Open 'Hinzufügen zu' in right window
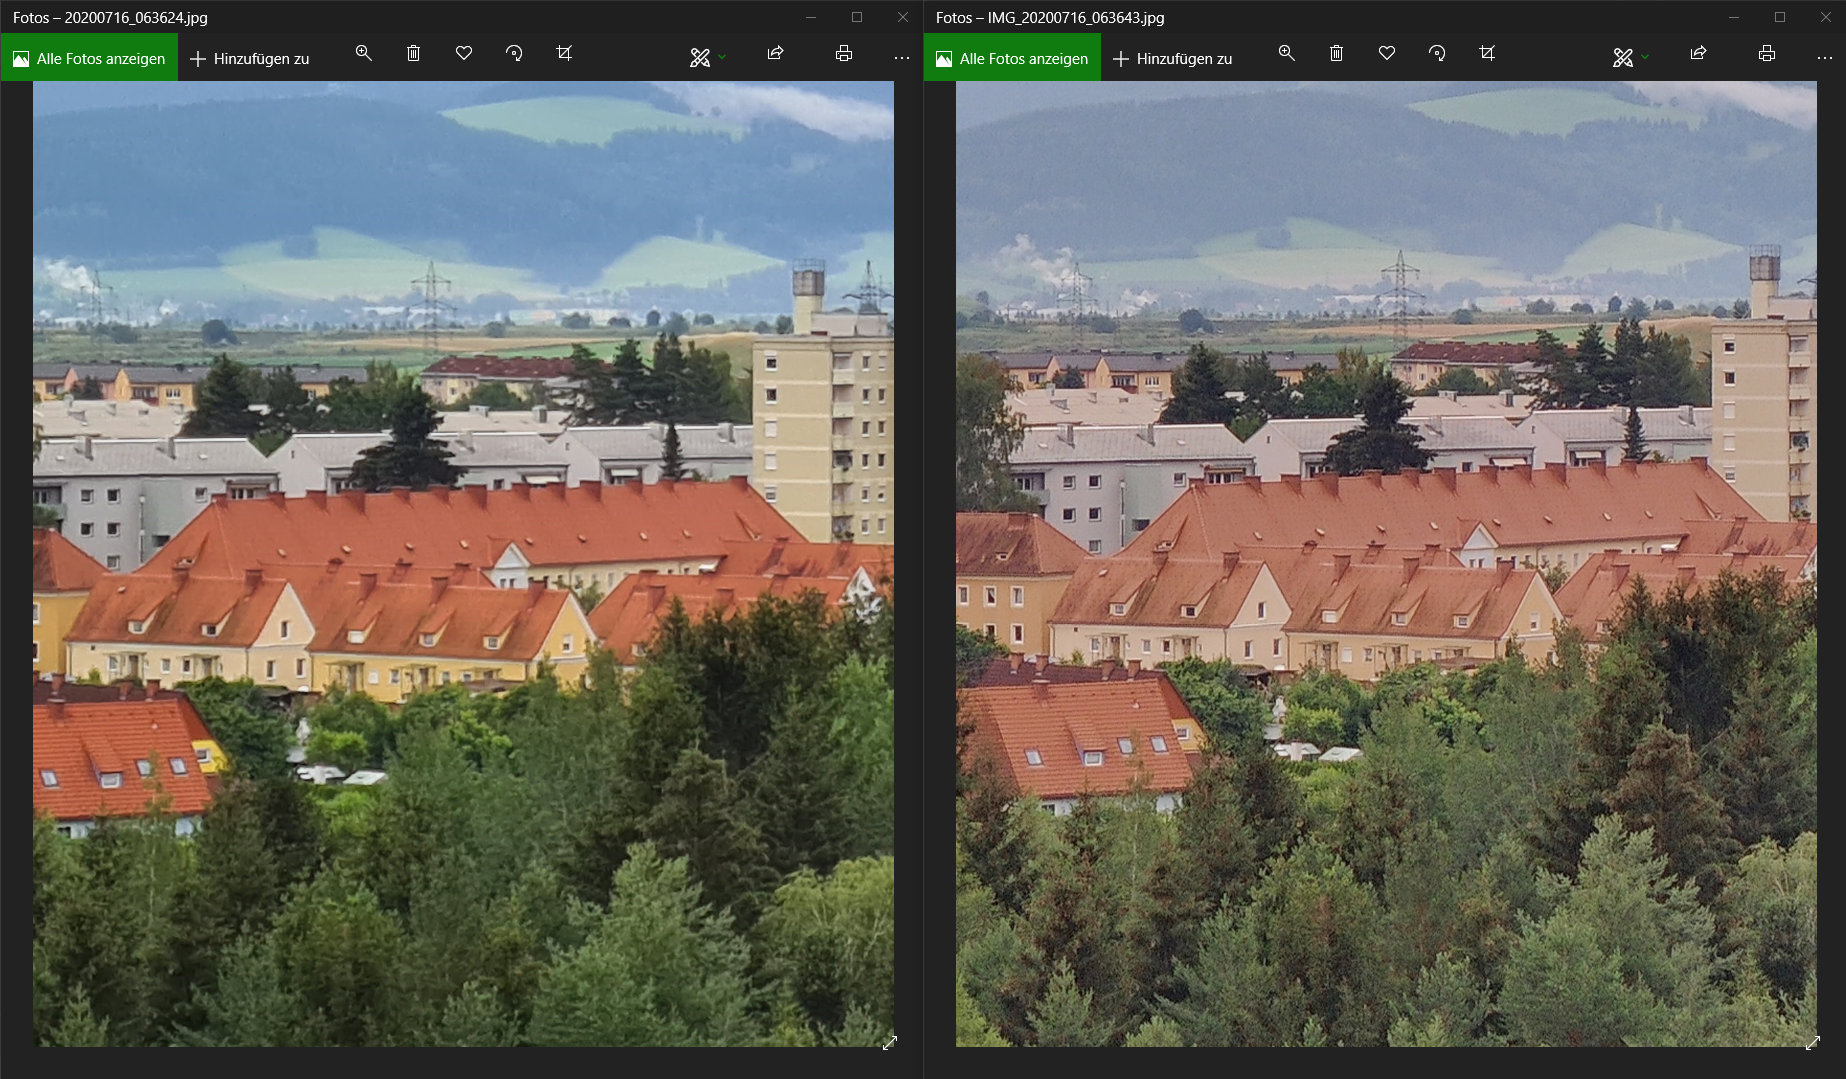This screenshot has height=1079, width=1846. point(1173,59)
